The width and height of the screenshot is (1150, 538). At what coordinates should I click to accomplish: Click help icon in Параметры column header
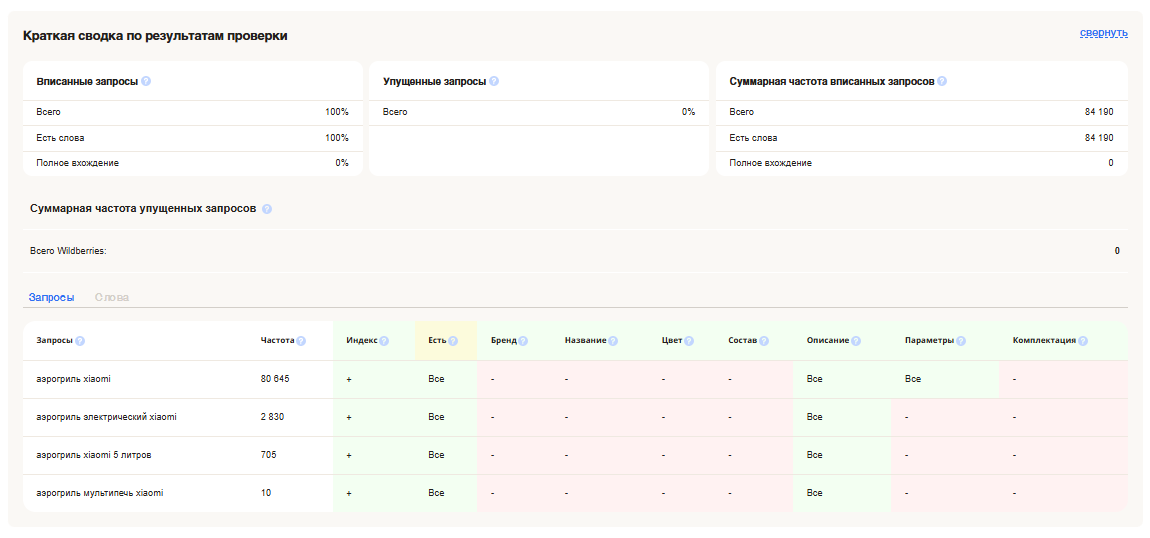point(961,341)
